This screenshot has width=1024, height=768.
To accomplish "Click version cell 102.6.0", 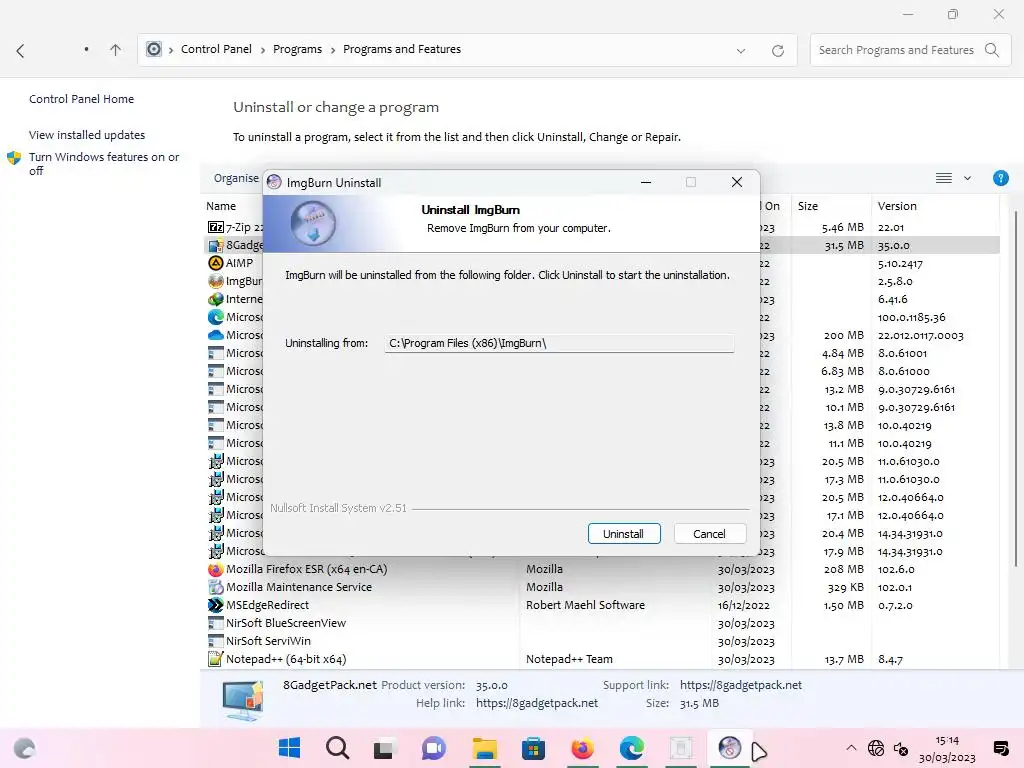I will (x=896, y=569).
